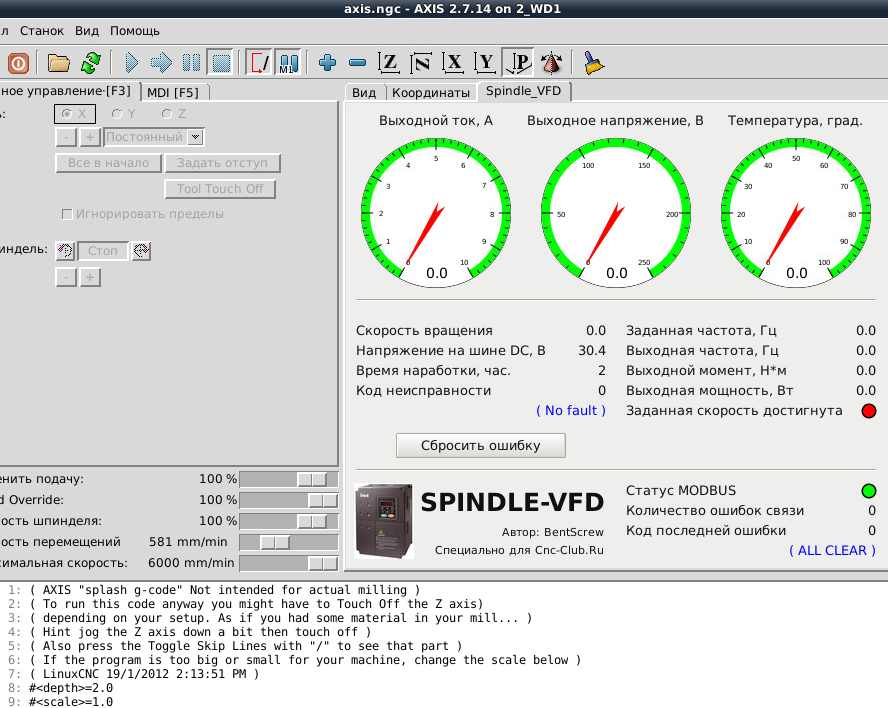This screenshot has height=708, width=888.
Task: Click spindle counterclockwise rotation icon
Action: tap(65, 250)
